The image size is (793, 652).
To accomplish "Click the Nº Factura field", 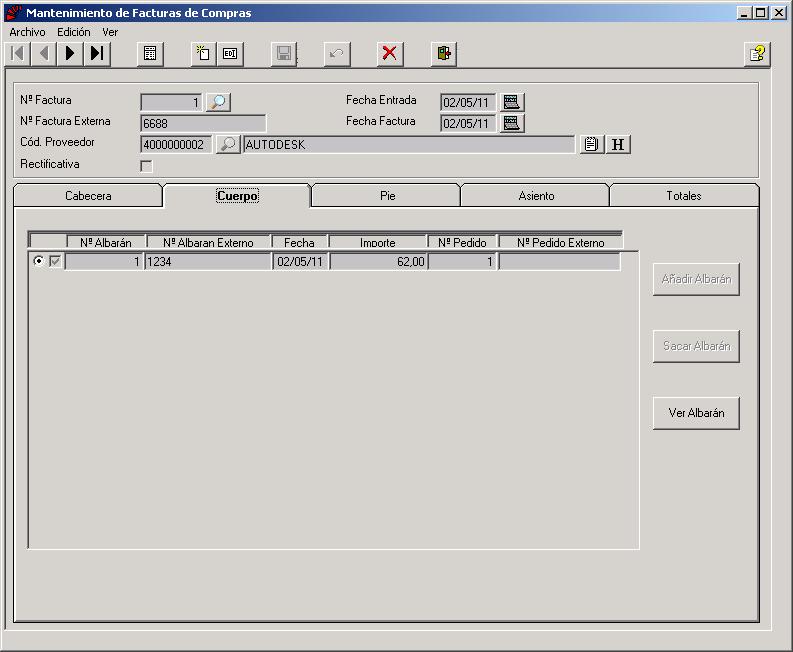I will tap(171, 103).
